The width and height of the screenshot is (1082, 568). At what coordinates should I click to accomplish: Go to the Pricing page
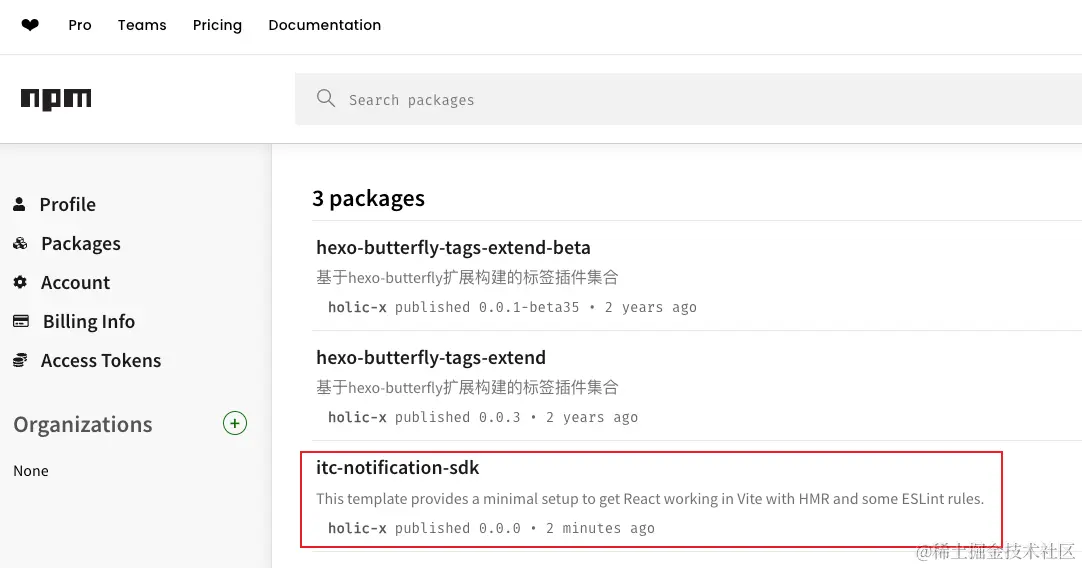point(217,25)
